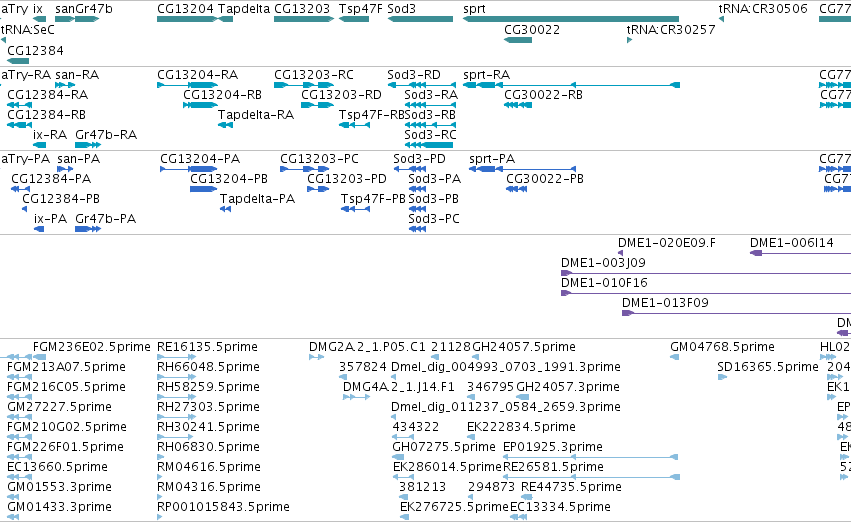This screenshot has height=522, width=851.
Task: Open the CG30022 gene label
Action: point(532,30)
